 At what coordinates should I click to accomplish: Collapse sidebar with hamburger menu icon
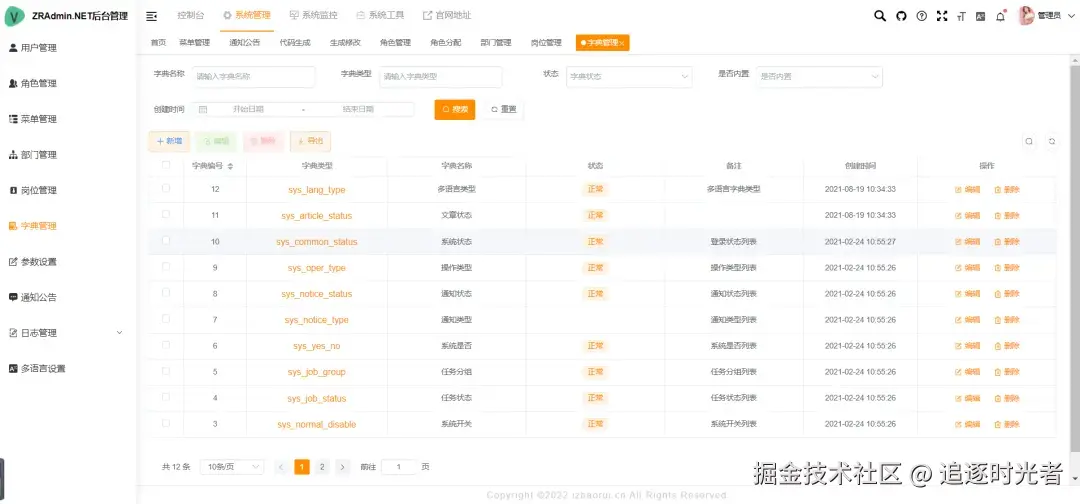point(152,16)
